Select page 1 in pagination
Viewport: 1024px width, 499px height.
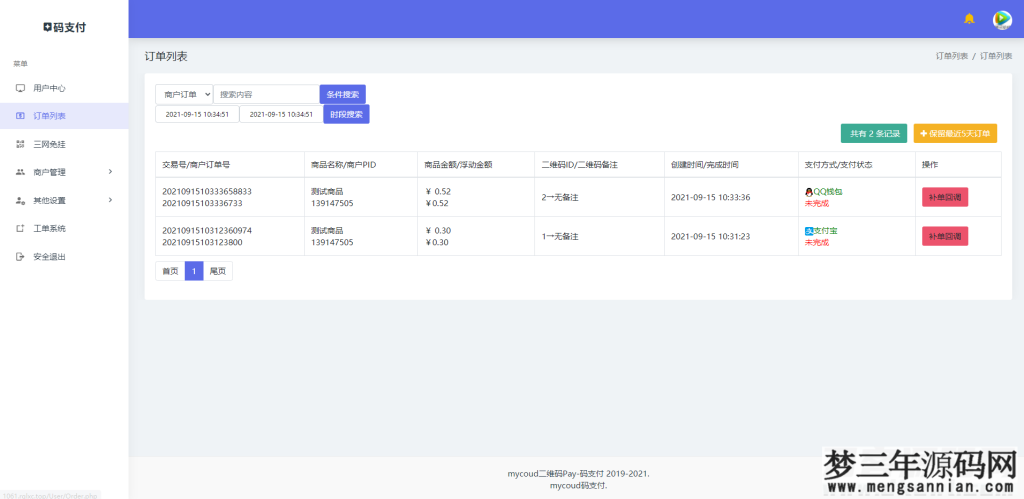coord(194,271)
